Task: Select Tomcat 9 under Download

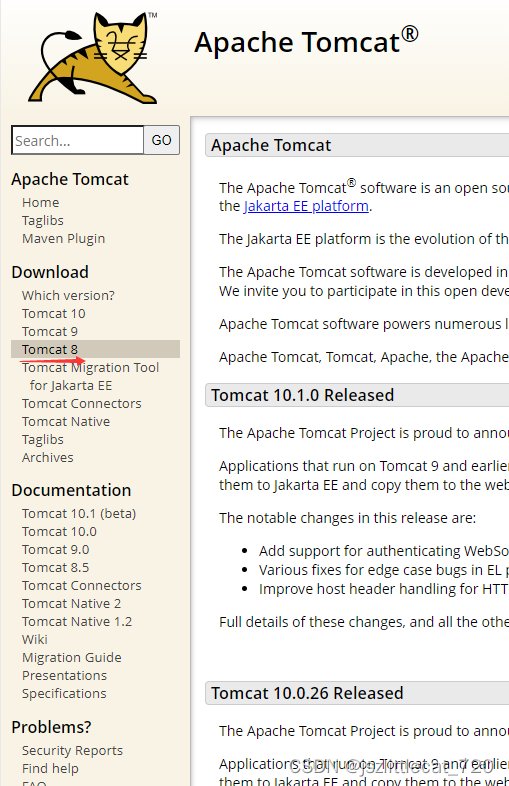Action: [50, 331]
